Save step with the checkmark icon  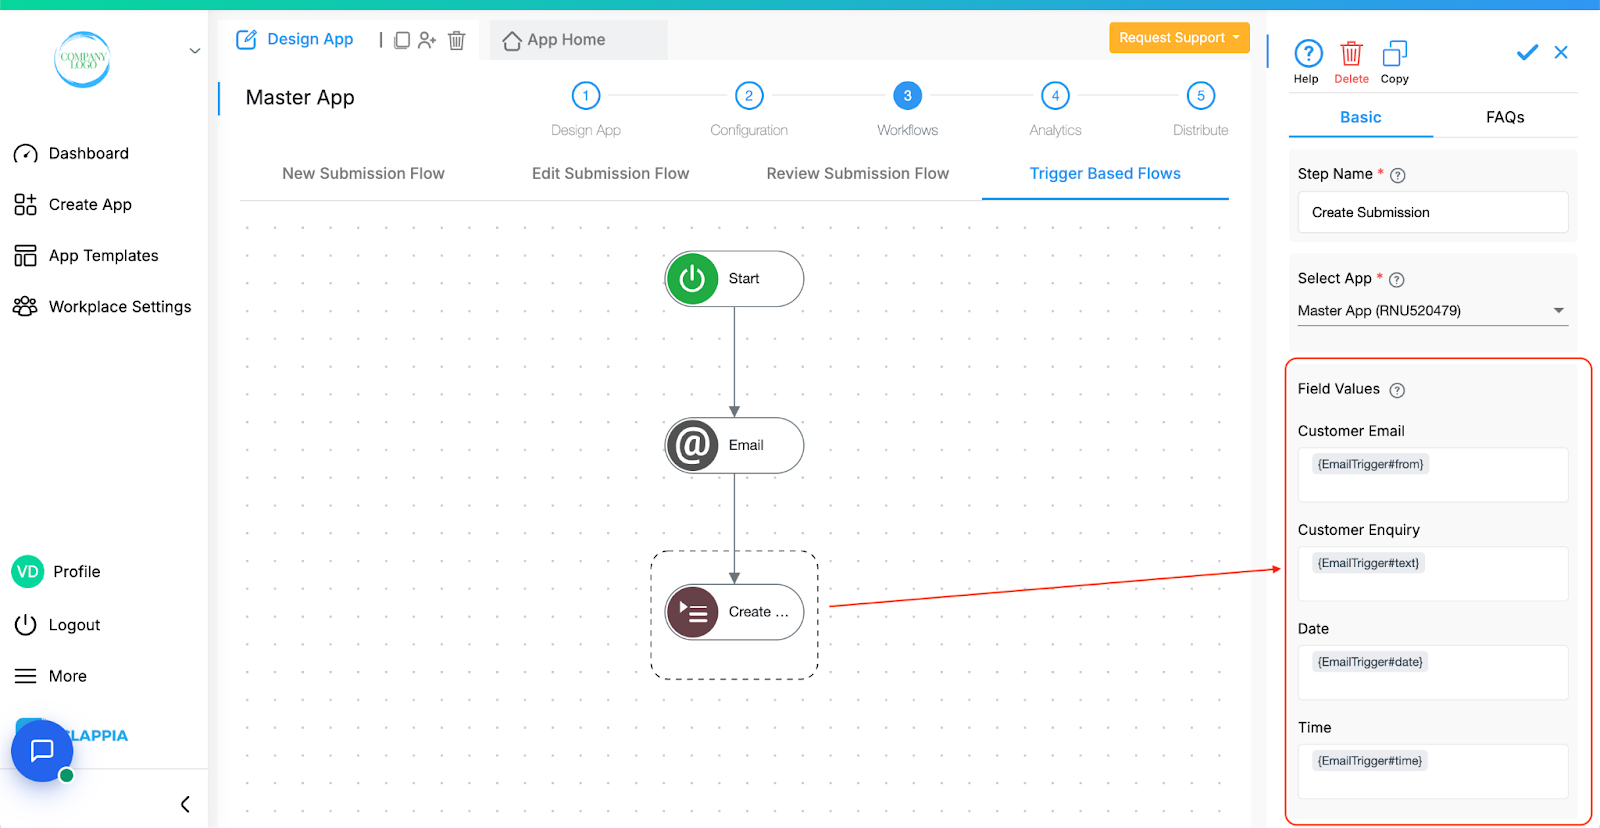pos(1527,52)
